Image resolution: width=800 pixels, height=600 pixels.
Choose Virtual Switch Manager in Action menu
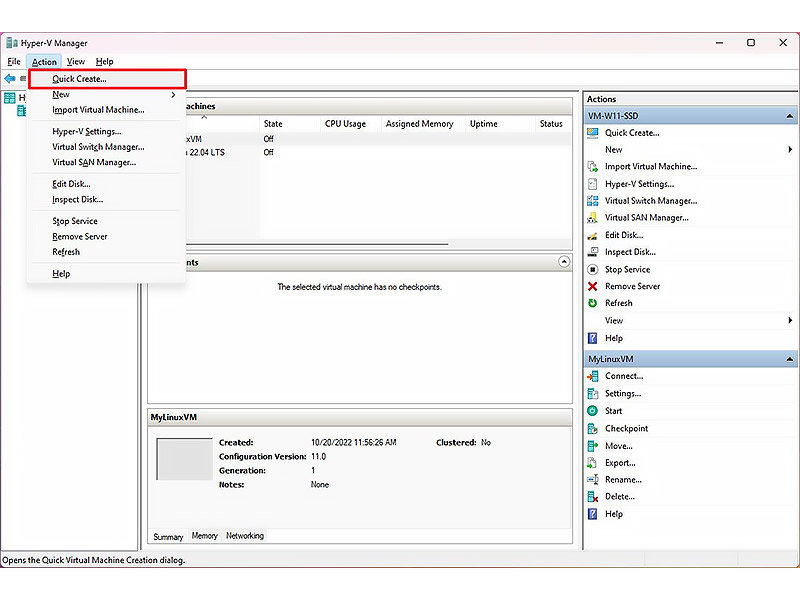[106, 147]
